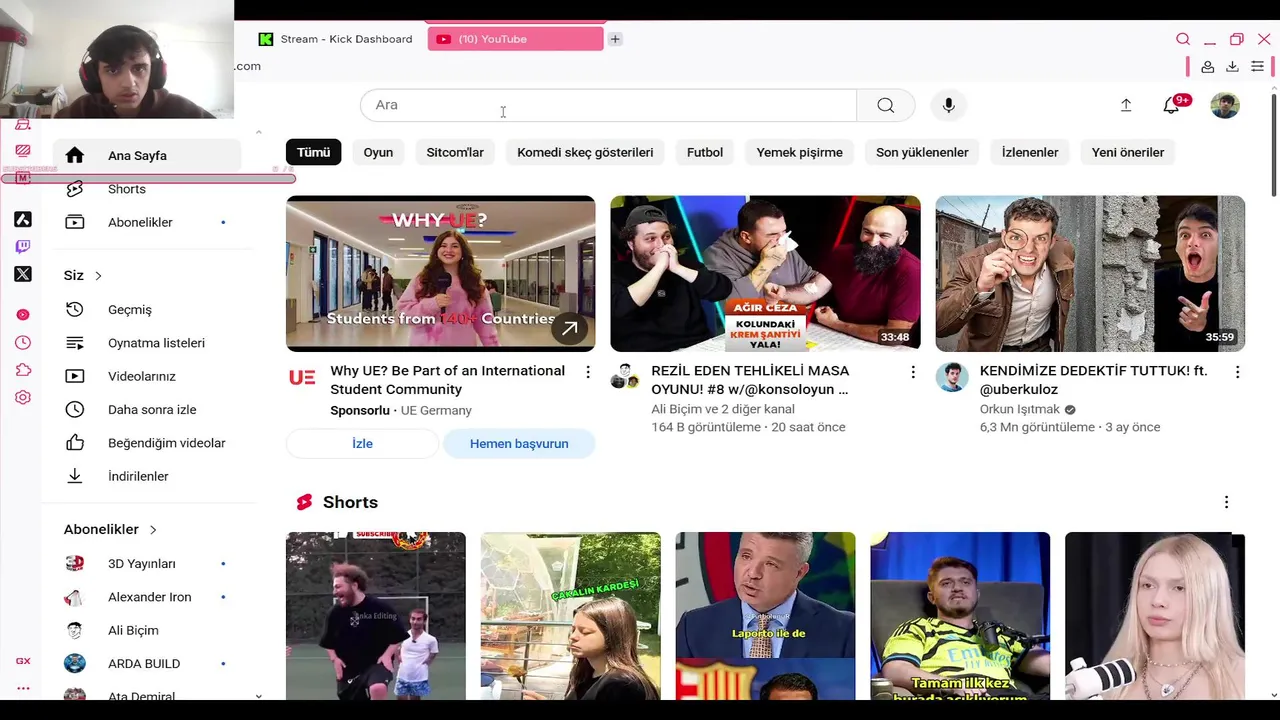Viewport: 1280px width, 720px height.
Task: Click the UE Germany logo
Action: coord(302,377)
